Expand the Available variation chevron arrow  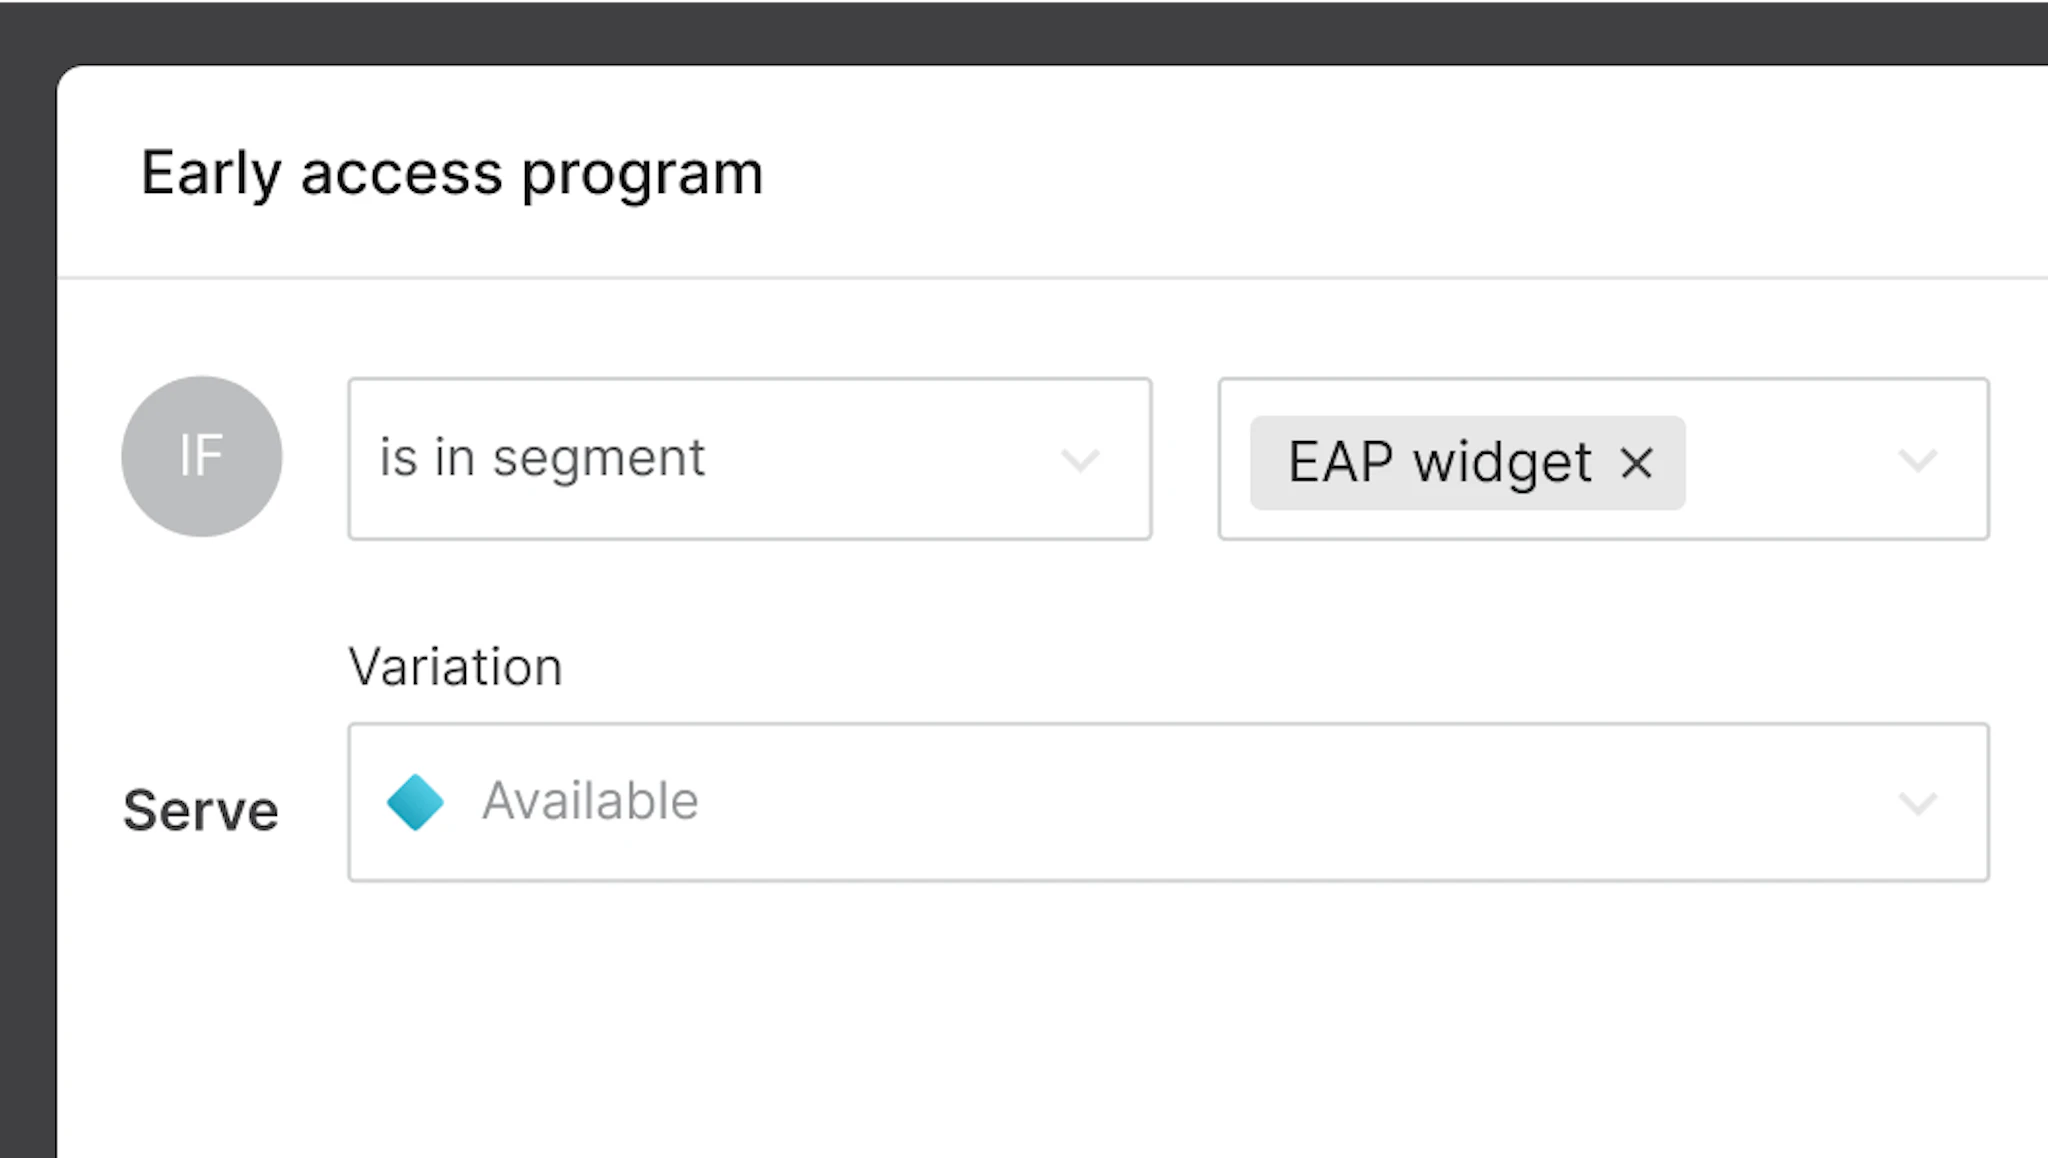[x=1917, y=803]
